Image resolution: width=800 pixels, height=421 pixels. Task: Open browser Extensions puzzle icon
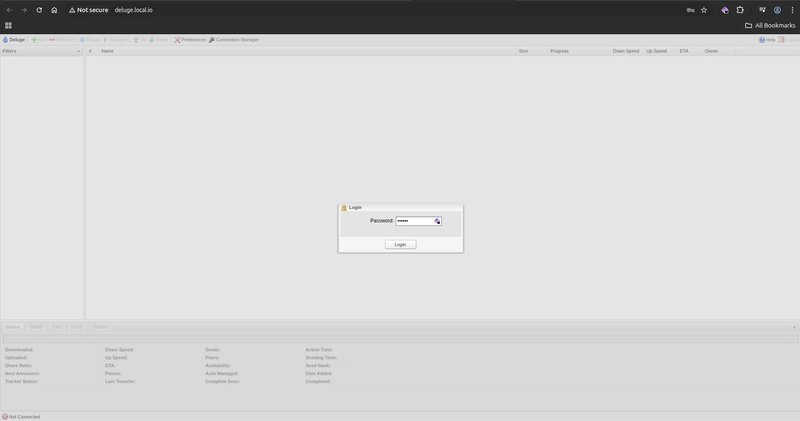[x=740, y=10]
